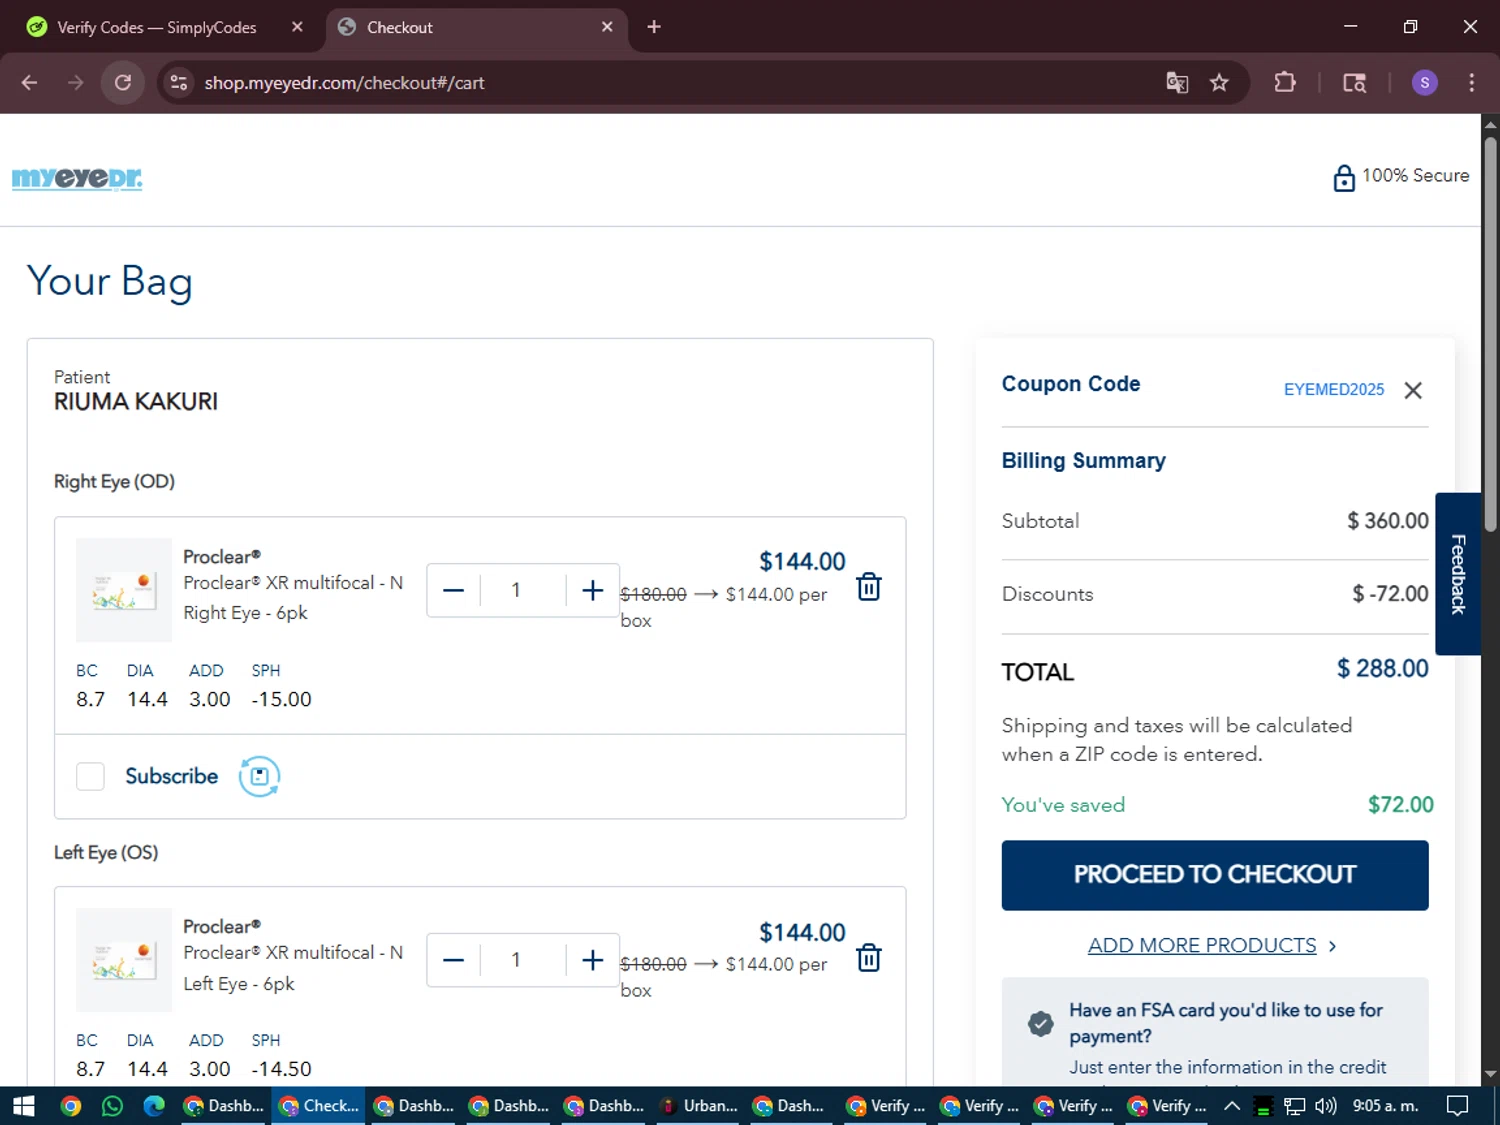Click the network icon in system tray

click(x=1295, y=1106)
